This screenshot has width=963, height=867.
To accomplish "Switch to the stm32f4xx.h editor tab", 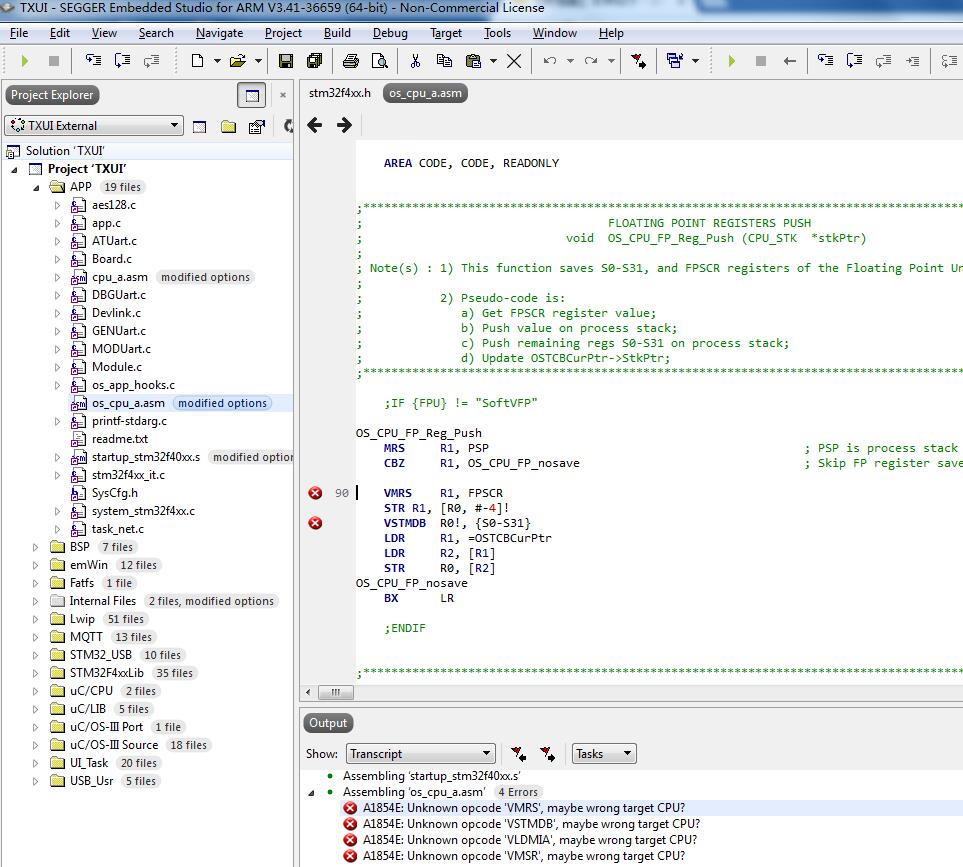I will click(340, 93).
